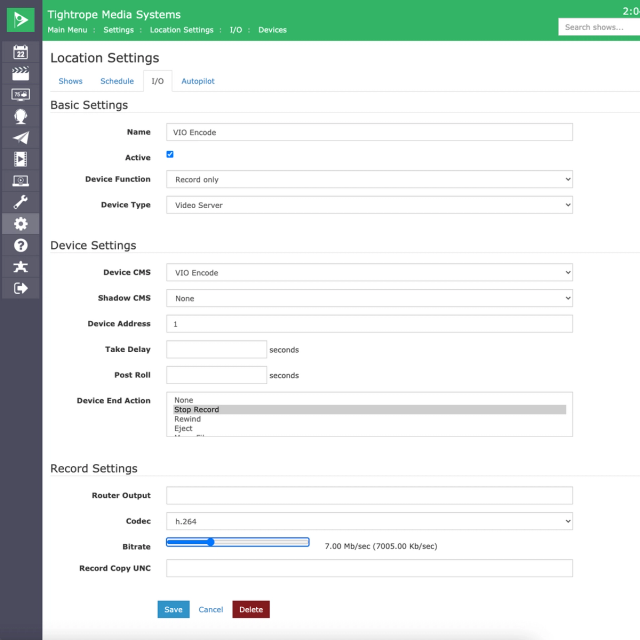Screen dimensions: 640x640
Task: Click the Take Delay seconds field
Action: click(216, 349)
